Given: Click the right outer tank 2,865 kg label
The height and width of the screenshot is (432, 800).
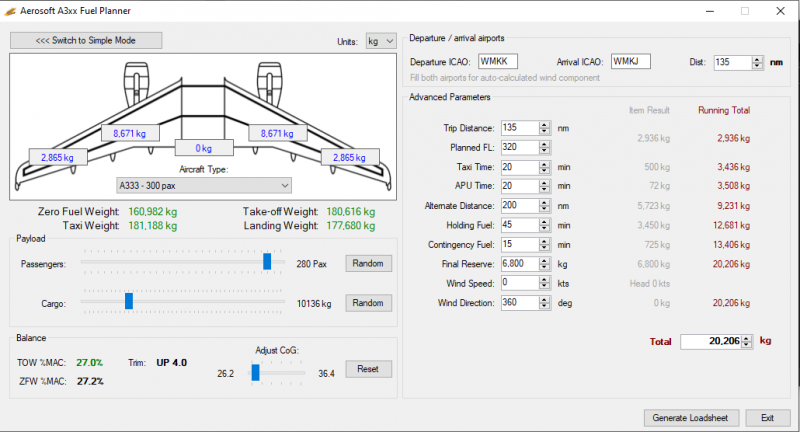Looking at the screenshot, I should [349, 158].
